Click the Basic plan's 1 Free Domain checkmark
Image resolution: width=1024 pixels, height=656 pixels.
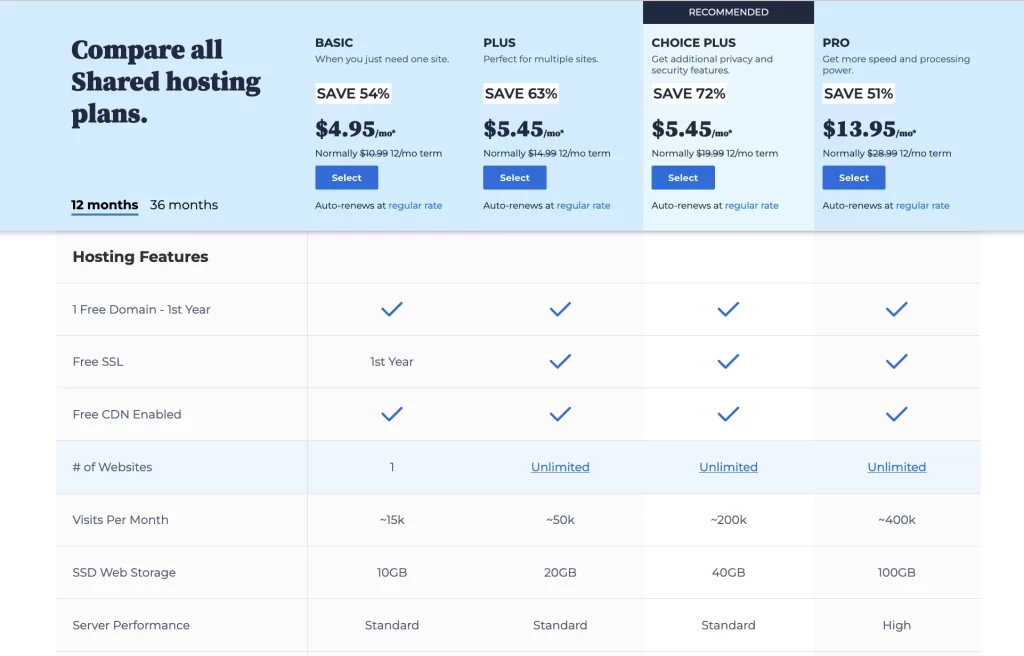pyautogui.click(x=392, y=309)
